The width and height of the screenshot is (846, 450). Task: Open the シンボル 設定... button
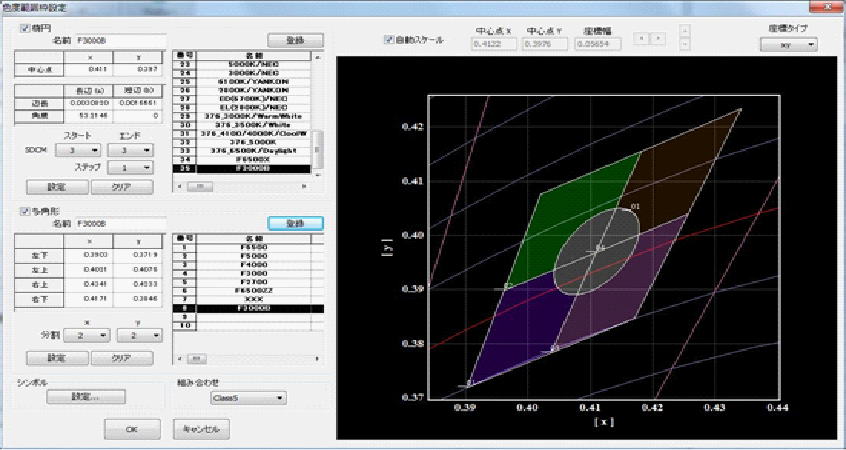(x=86, y=397)
